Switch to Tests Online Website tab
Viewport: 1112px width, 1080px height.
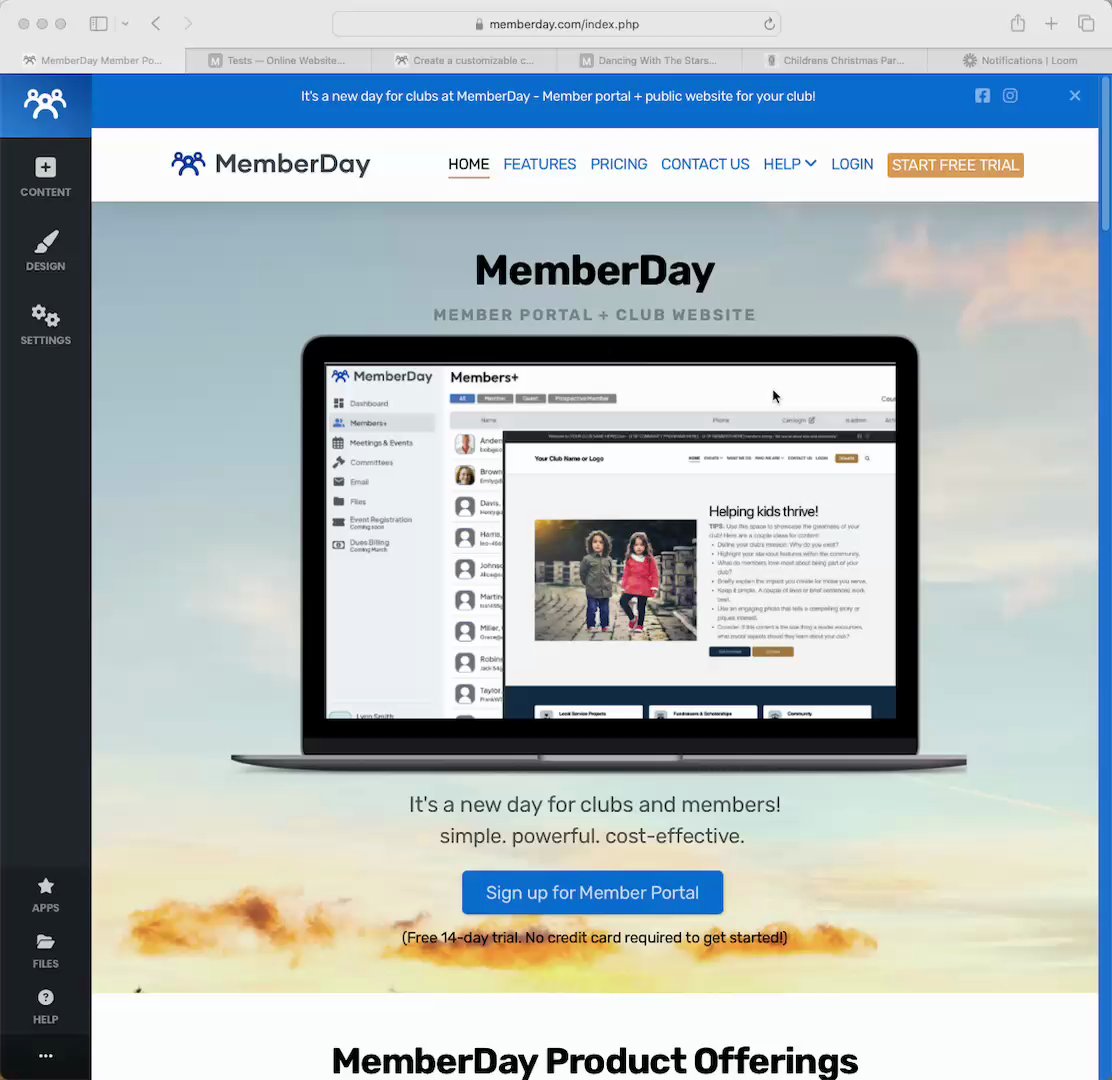(278, 60)
